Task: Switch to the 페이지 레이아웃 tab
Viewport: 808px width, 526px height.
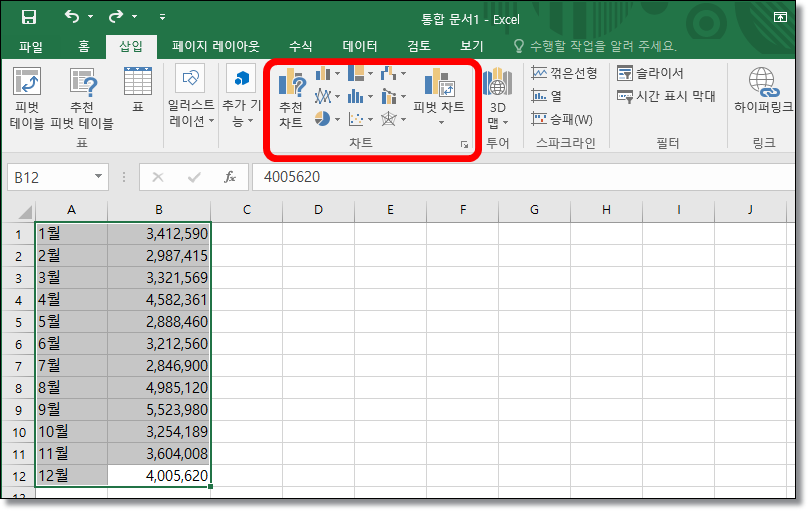Action: coord(215,46)
